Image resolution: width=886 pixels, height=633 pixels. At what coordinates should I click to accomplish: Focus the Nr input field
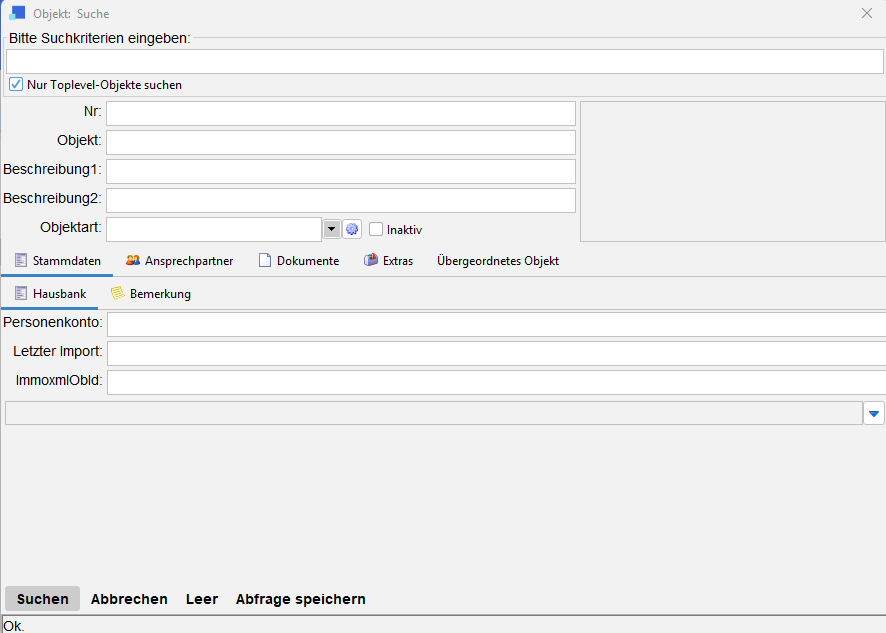(340, 113)
